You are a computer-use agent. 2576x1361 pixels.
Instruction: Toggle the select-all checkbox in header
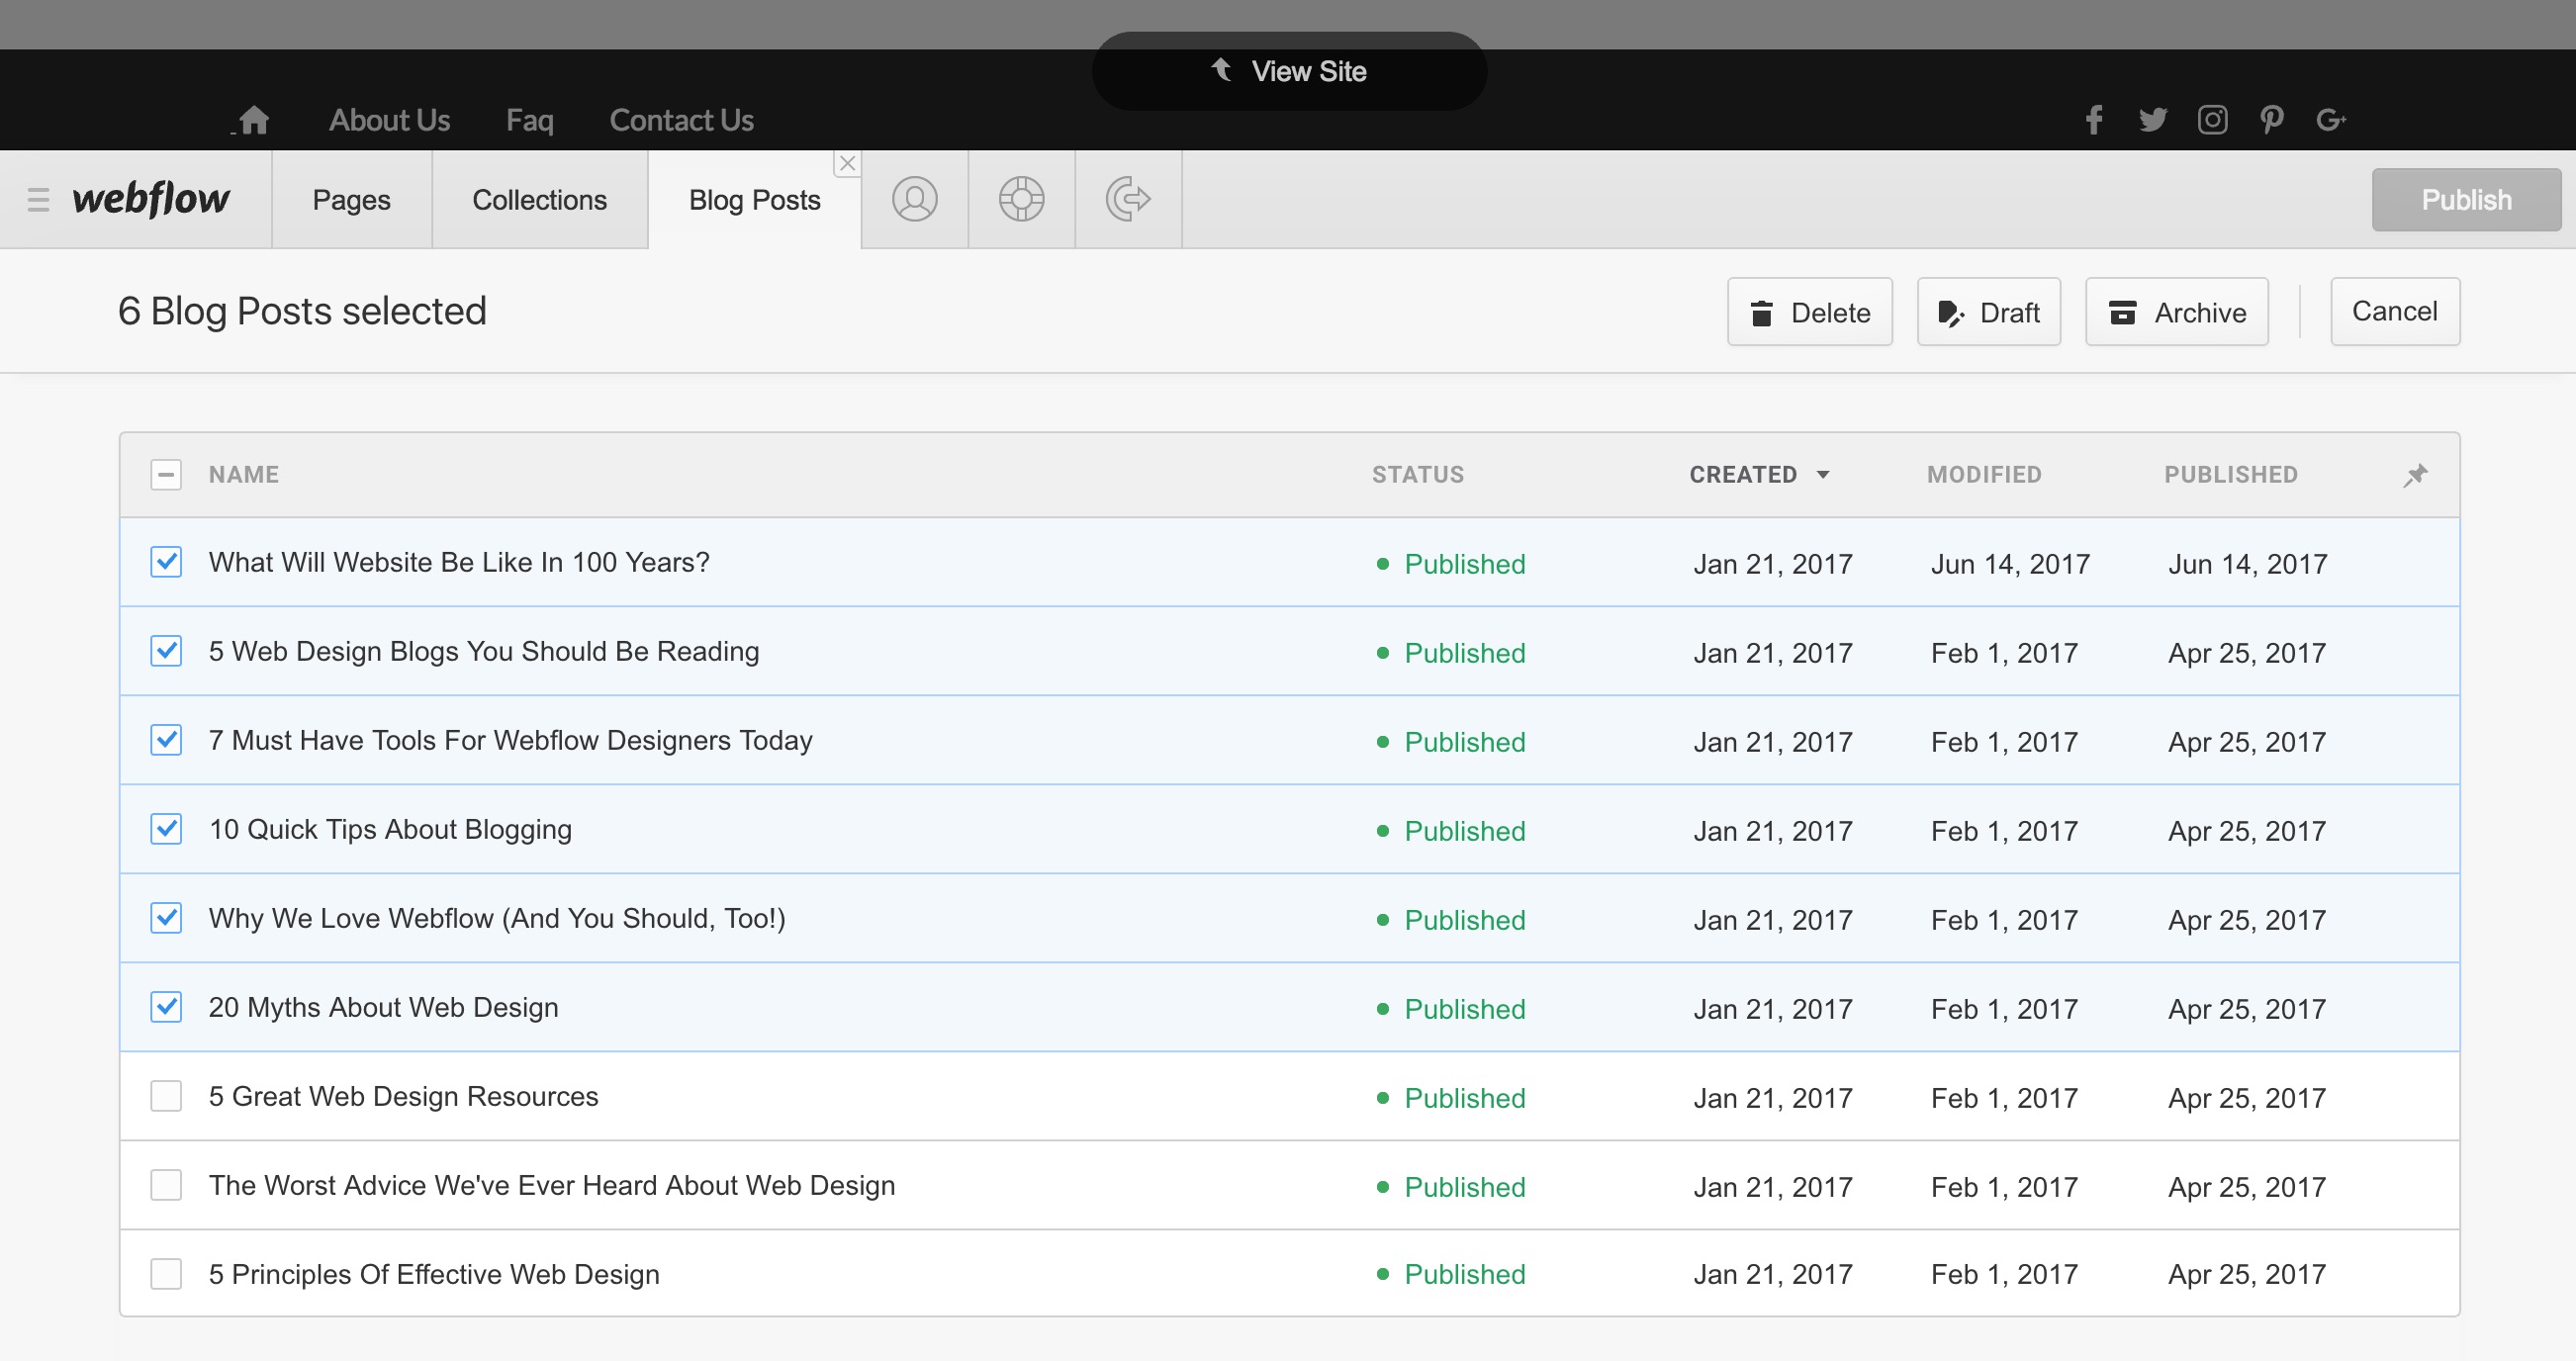(x=166, y=475)
